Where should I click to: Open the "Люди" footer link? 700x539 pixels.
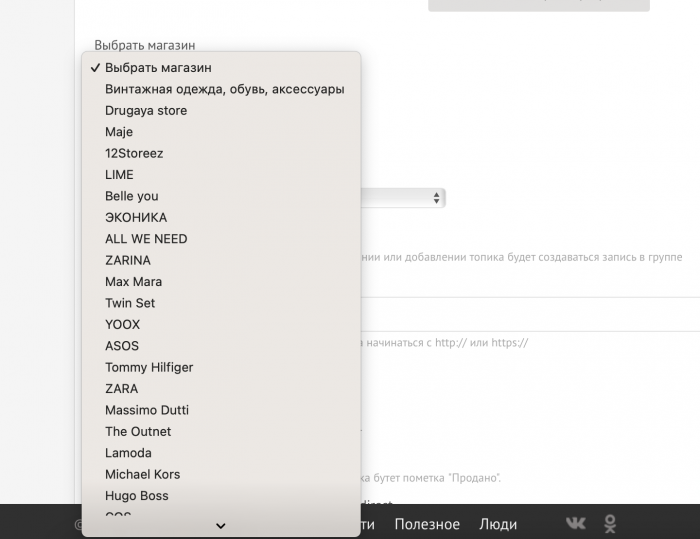[498, 524]
